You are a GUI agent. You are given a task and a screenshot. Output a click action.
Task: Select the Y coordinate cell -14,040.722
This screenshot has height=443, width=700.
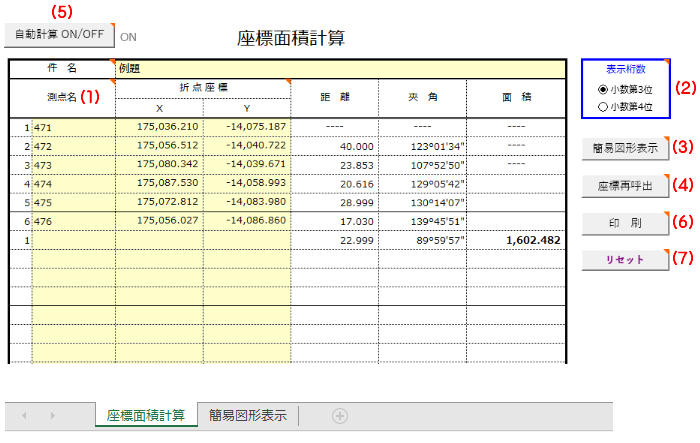coord(247,146)
